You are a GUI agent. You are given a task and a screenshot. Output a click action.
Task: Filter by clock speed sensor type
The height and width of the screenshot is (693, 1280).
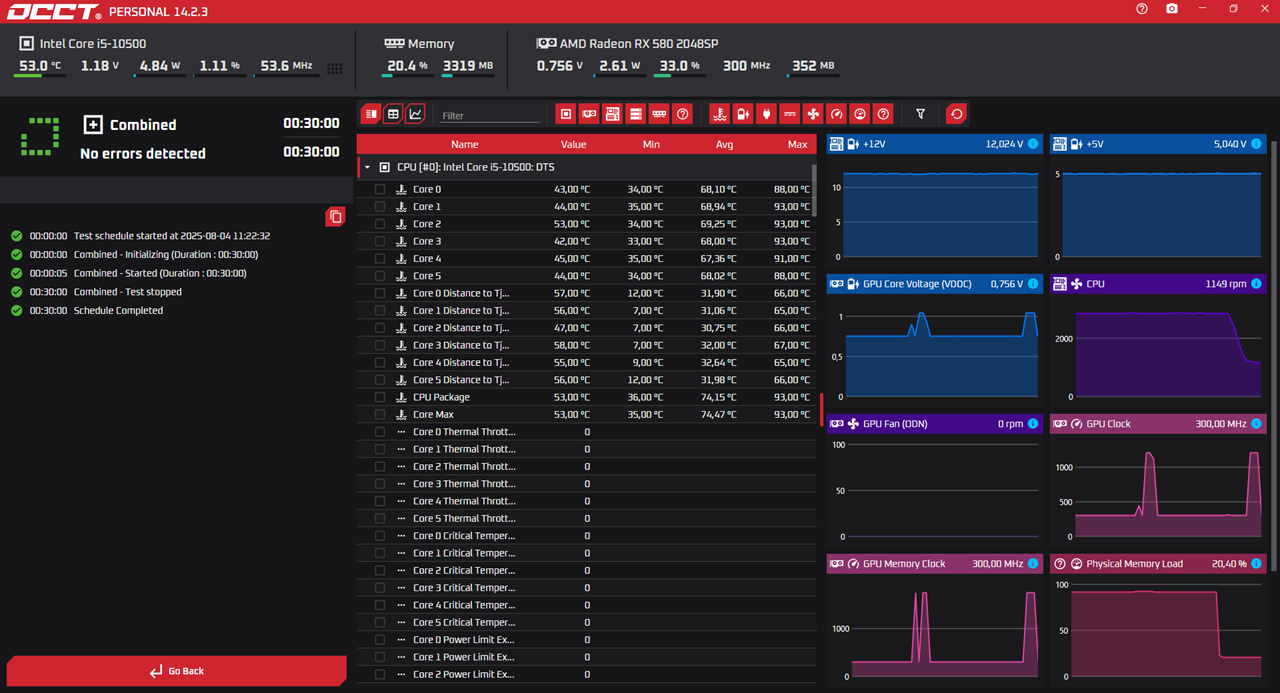click(837, 114)
